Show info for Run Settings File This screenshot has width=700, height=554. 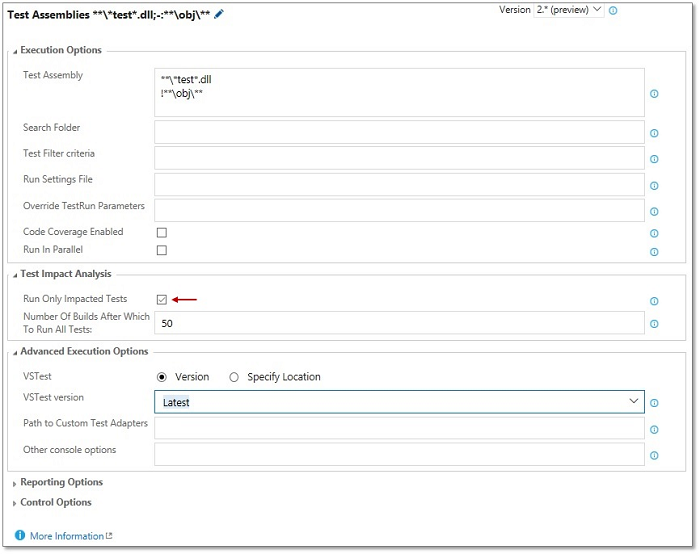(x=654, y=186)
